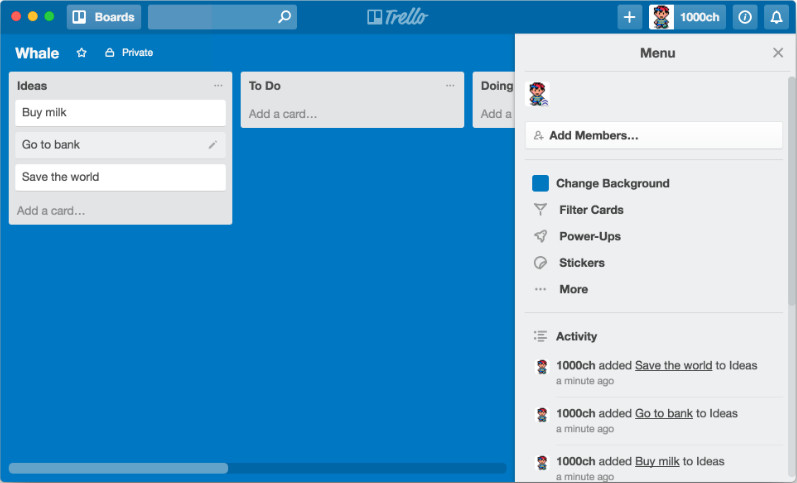Viewport: 797px width, 483px height.
Task: Open the Go to bank card
Action: (120, 144)
